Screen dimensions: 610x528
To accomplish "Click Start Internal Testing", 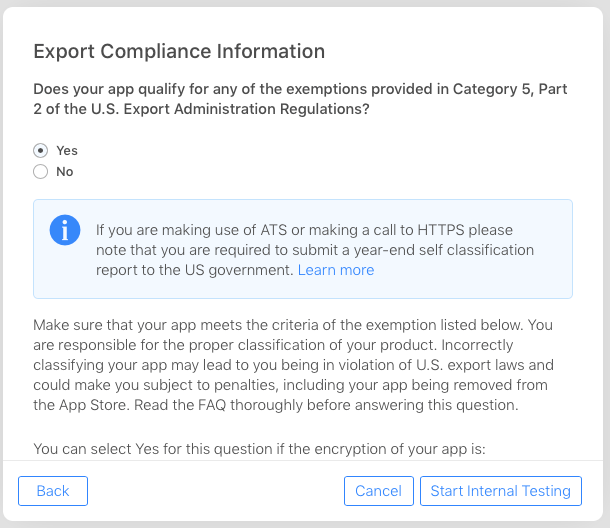I will coord(500,491).
